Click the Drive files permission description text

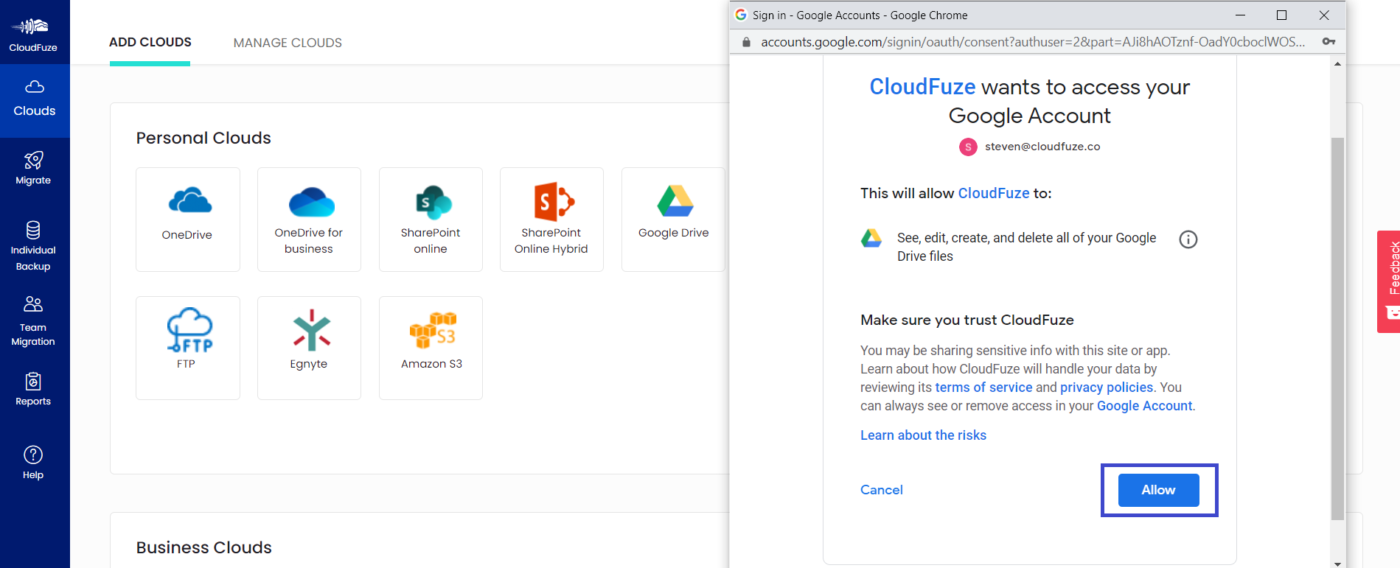pyautogui.click(x=1026, y=247)
